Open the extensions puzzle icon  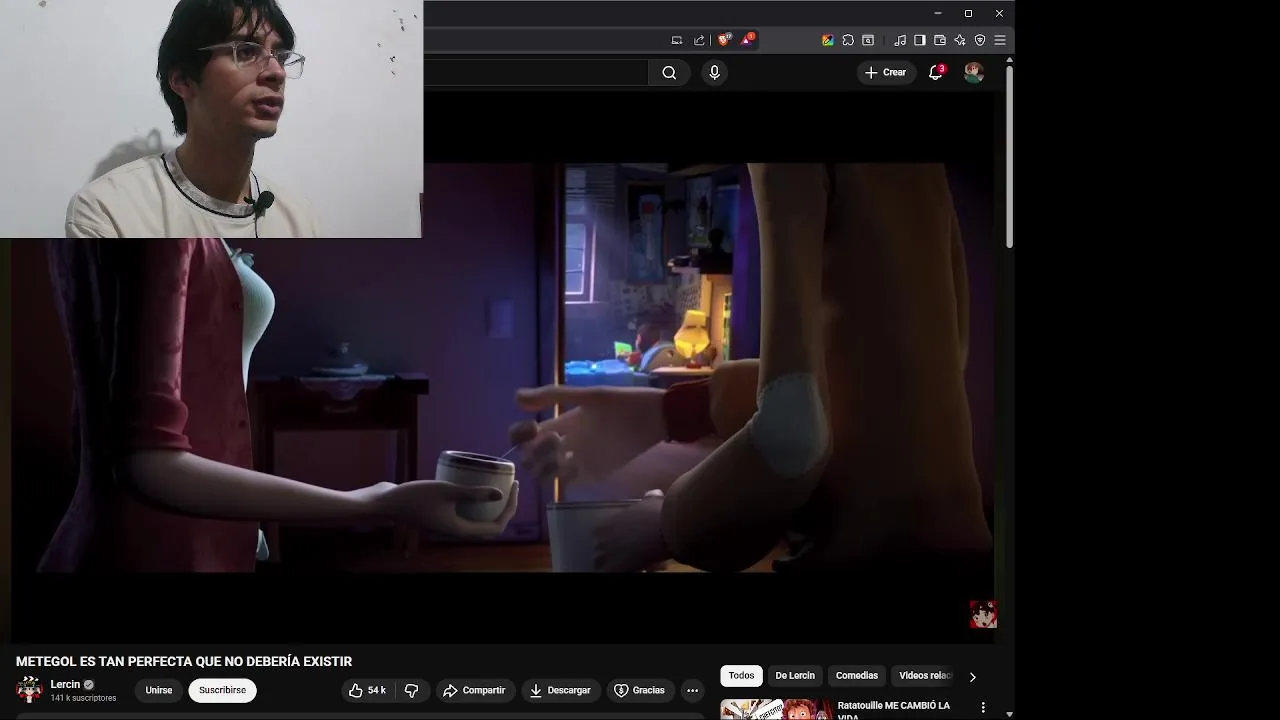click(x=848, y=40)
